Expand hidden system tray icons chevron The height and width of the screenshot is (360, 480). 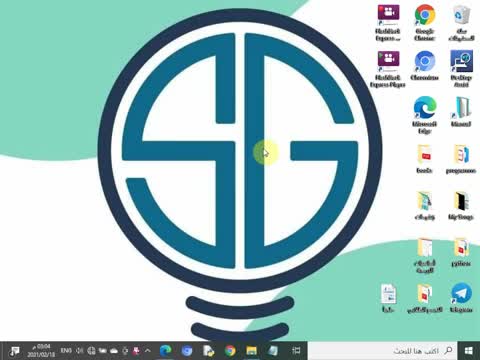tap(148, 350)
